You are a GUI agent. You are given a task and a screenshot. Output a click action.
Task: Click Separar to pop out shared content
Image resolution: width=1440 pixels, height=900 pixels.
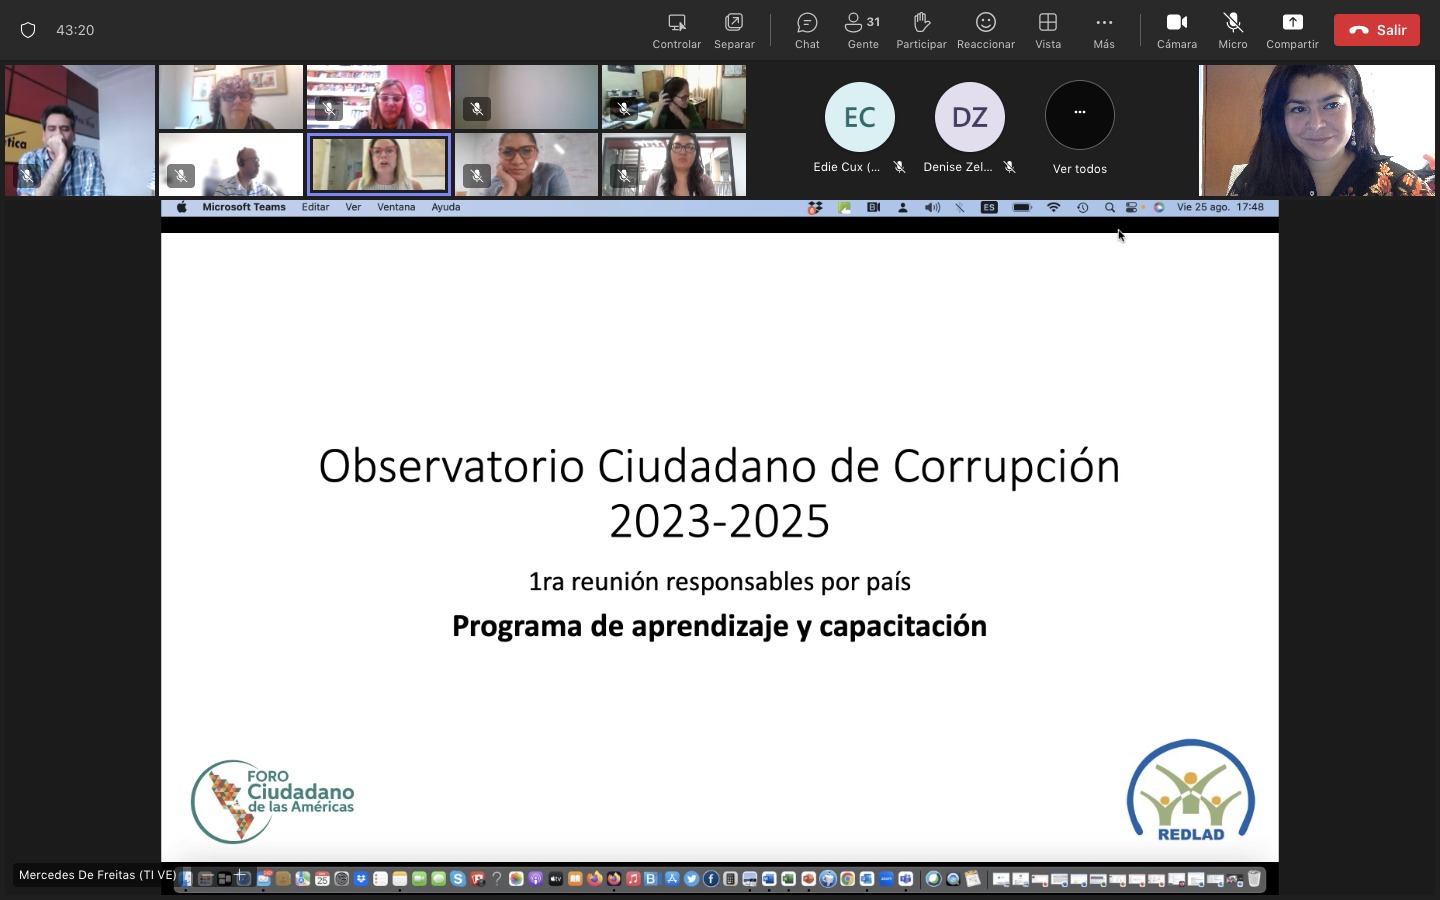coord(734,30)
